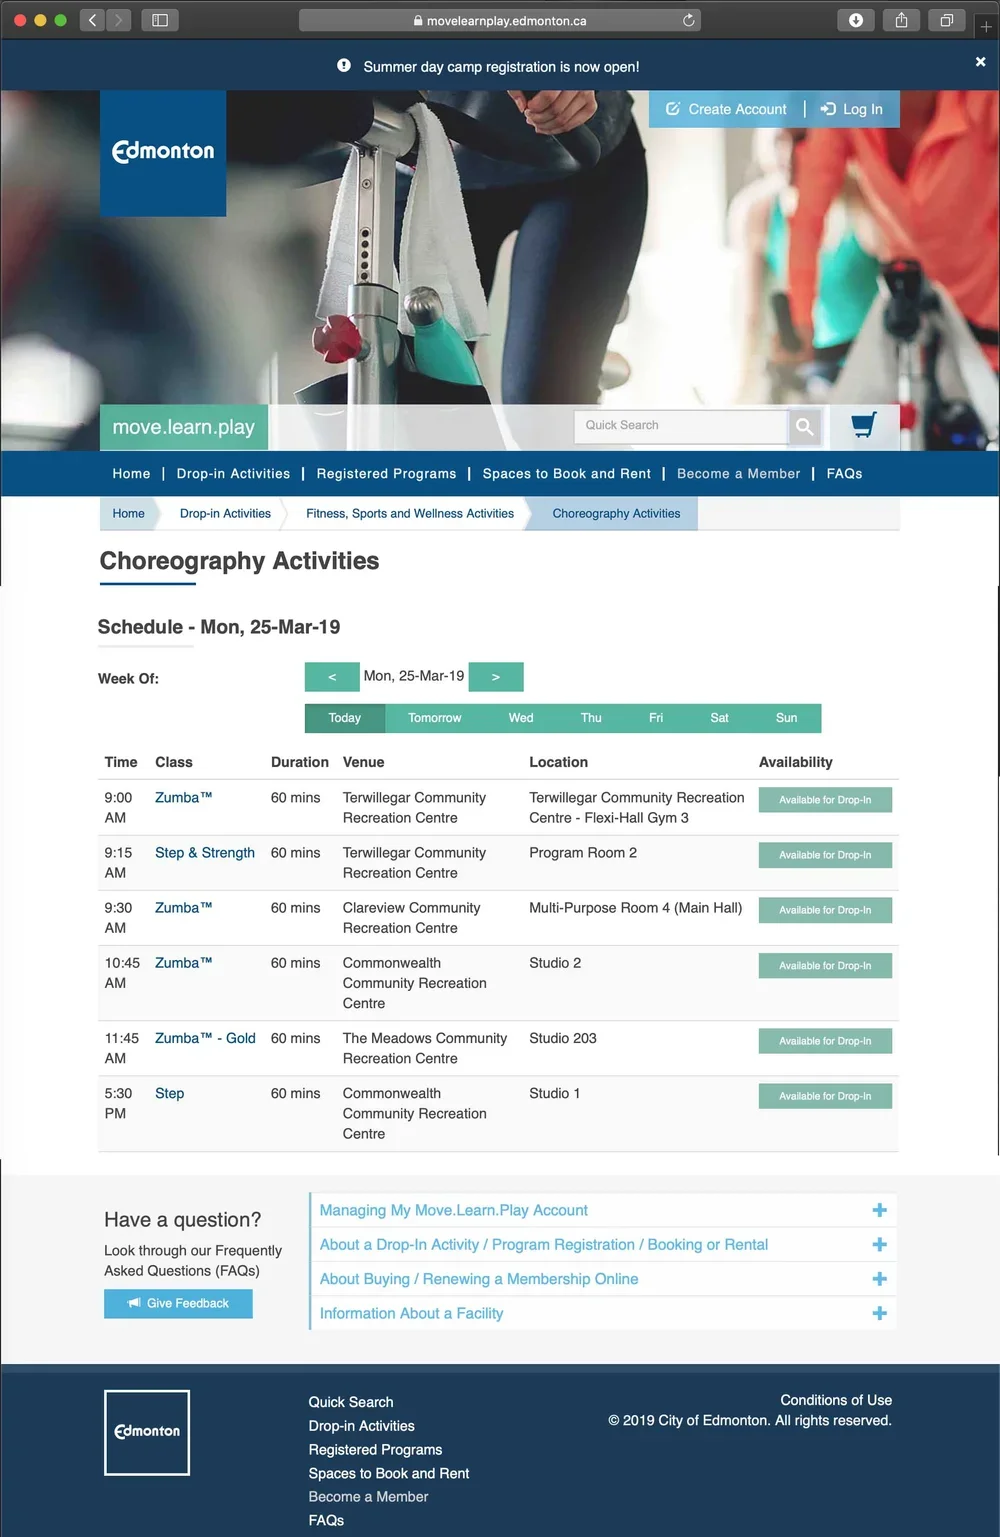Open the shopping cart icon
The height and width of the screenshot is (1537, 1000).
(x=864, y=425)
